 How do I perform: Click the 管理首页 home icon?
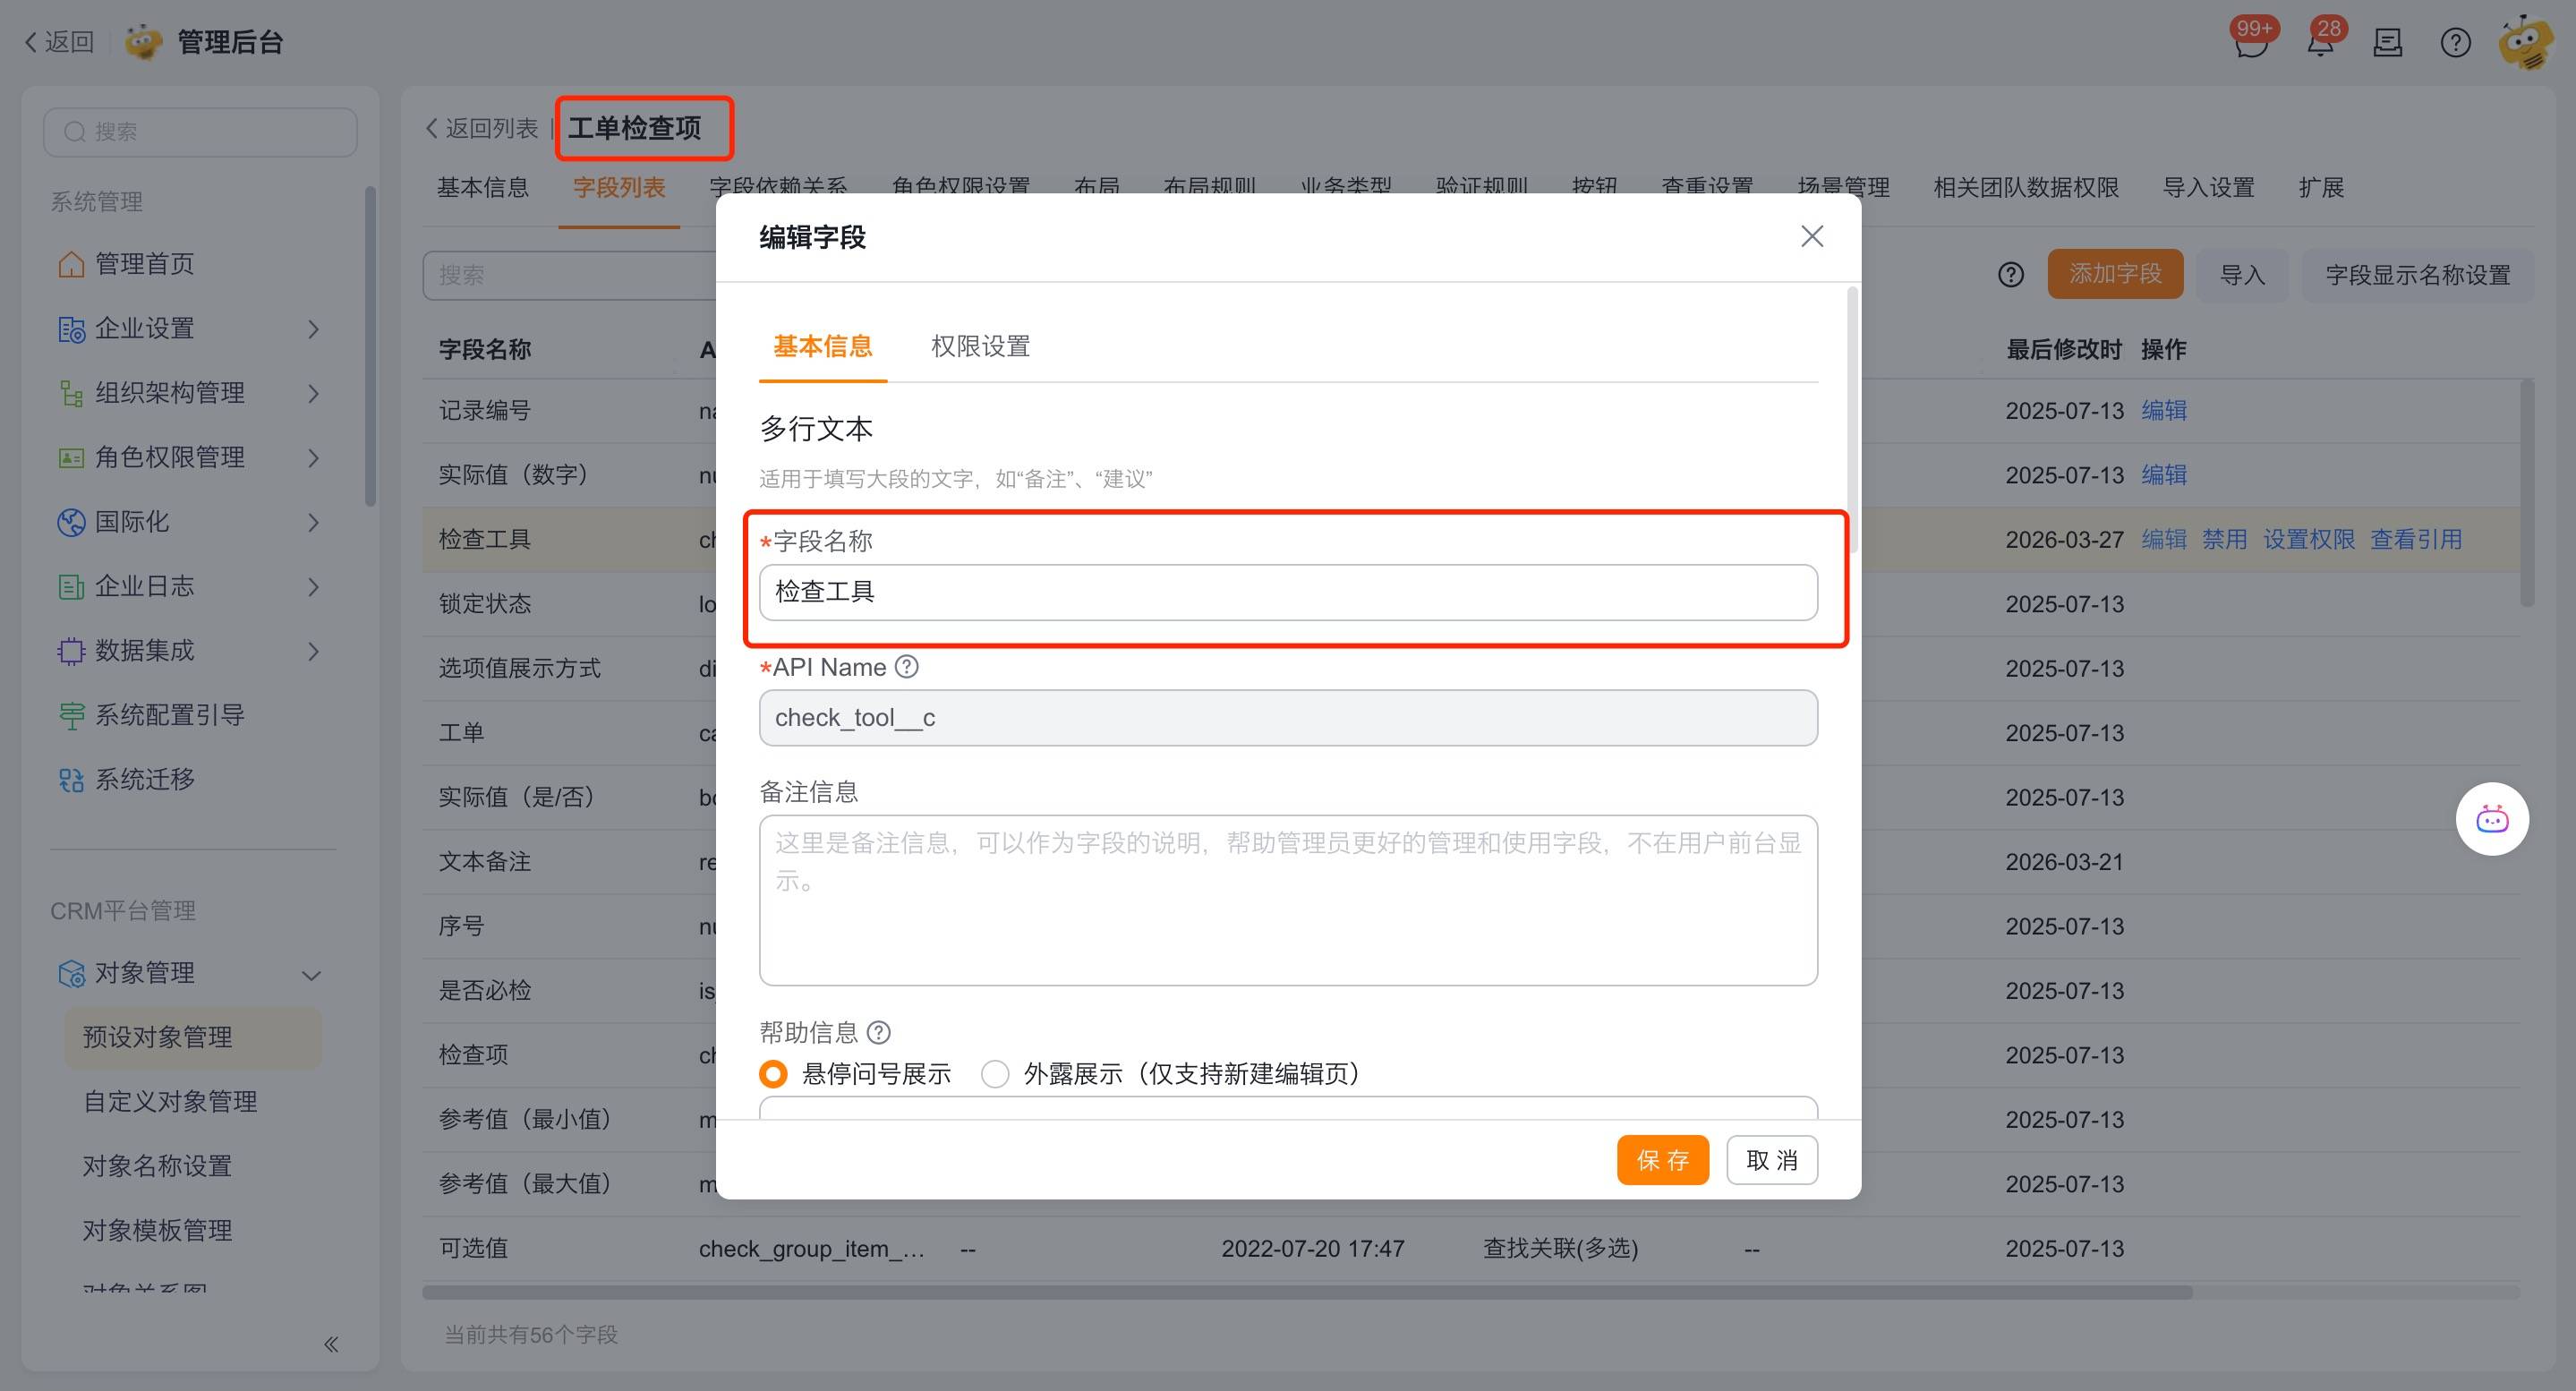pos(71,264)
